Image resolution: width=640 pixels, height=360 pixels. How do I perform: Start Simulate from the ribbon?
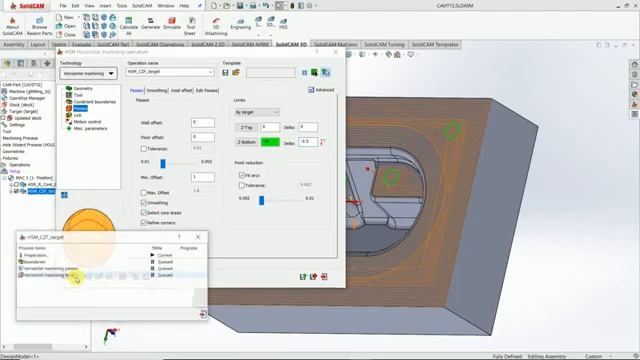click(172, 24)
